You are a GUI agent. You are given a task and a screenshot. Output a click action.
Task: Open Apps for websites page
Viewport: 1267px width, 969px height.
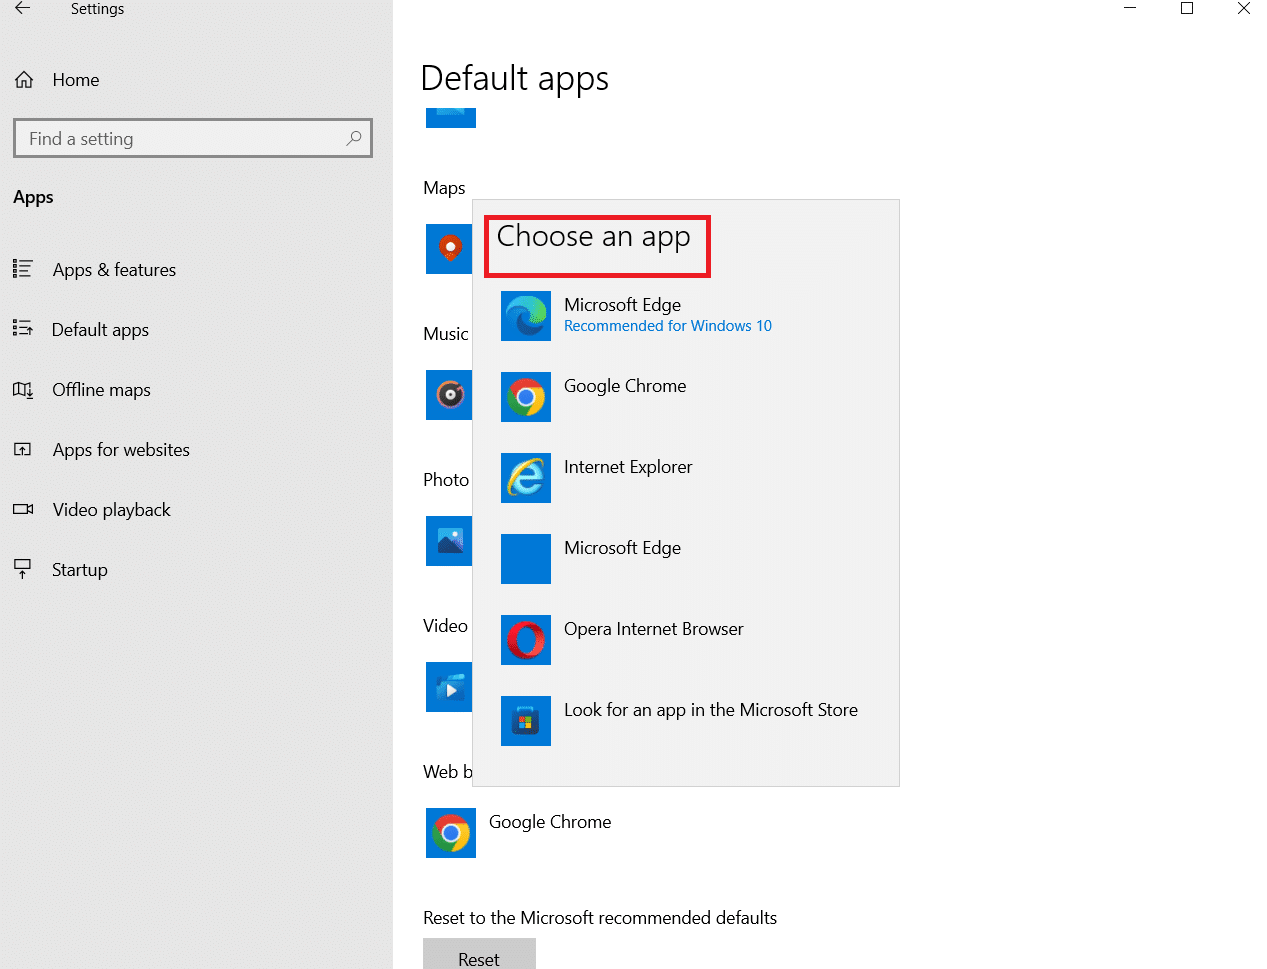point(121,450)
